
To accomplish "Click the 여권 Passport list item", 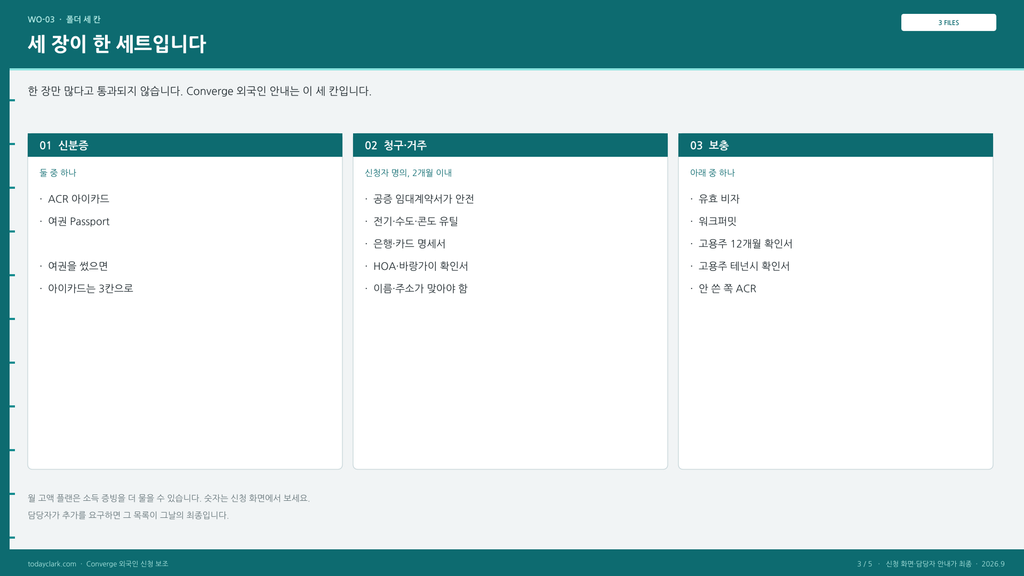I will 78,221.
